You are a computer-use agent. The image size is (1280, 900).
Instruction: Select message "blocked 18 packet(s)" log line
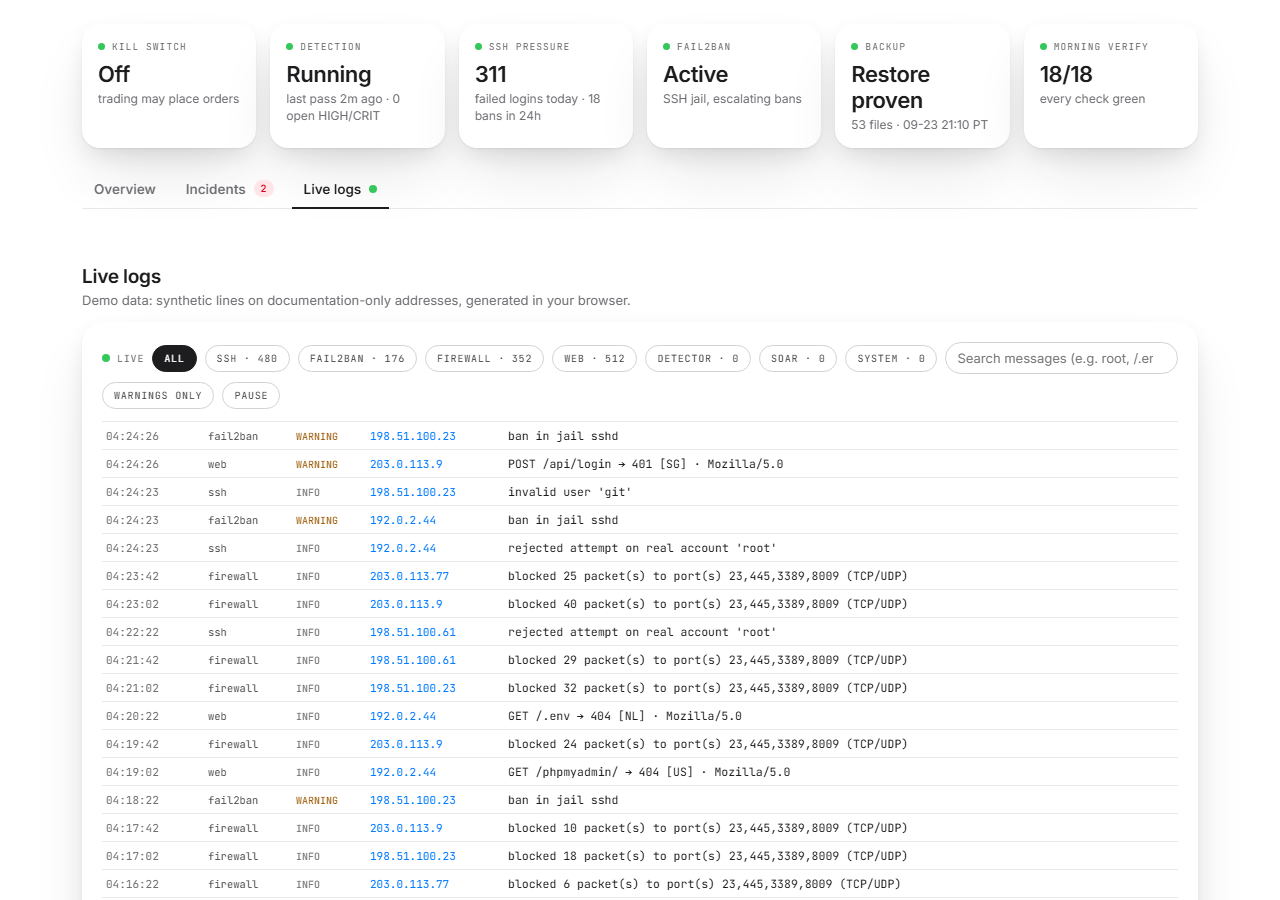tap(708, 856)
